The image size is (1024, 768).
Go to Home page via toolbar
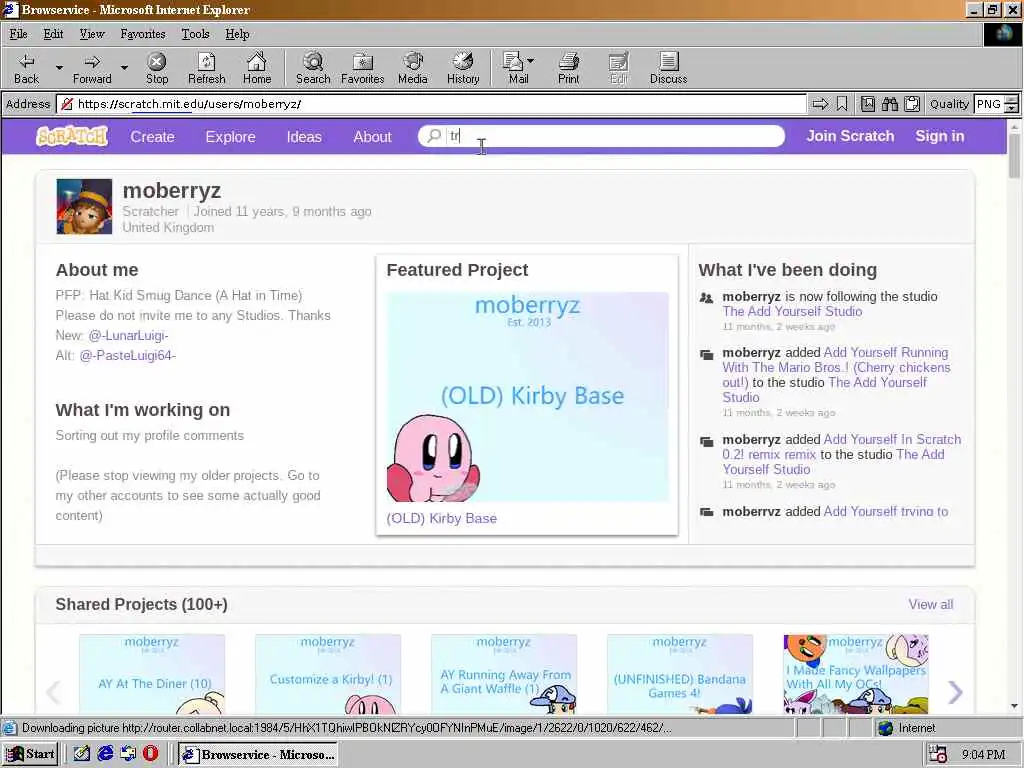[257, 69]
